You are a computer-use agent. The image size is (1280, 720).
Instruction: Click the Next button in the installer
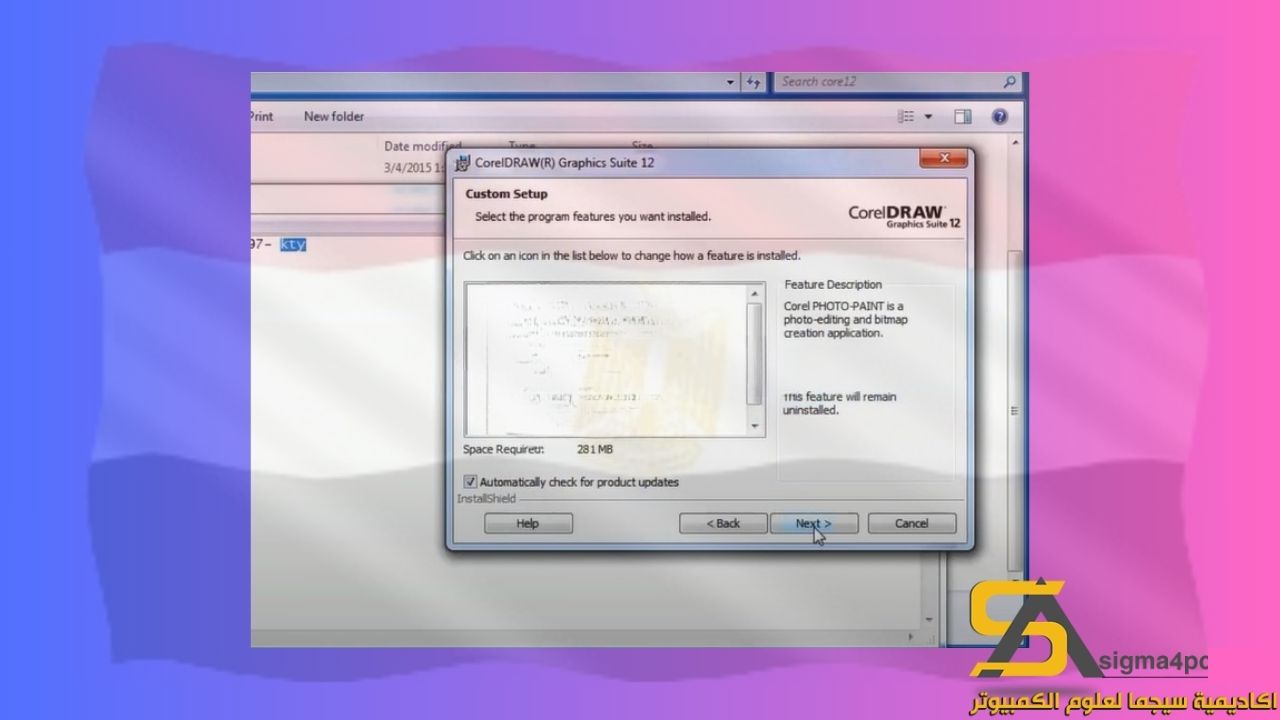tap(813, 523)
